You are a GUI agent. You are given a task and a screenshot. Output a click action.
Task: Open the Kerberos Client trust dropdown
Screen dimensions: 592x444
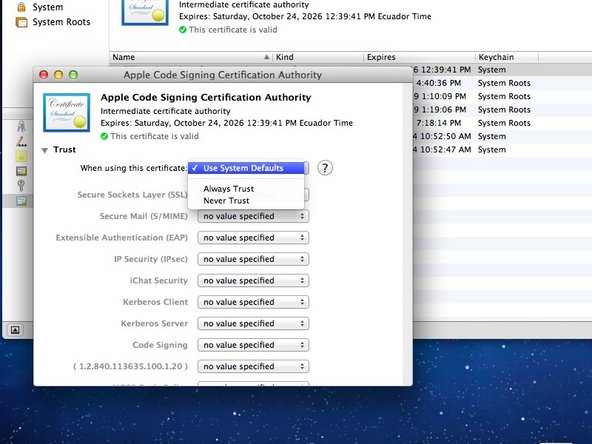[253, 302]
